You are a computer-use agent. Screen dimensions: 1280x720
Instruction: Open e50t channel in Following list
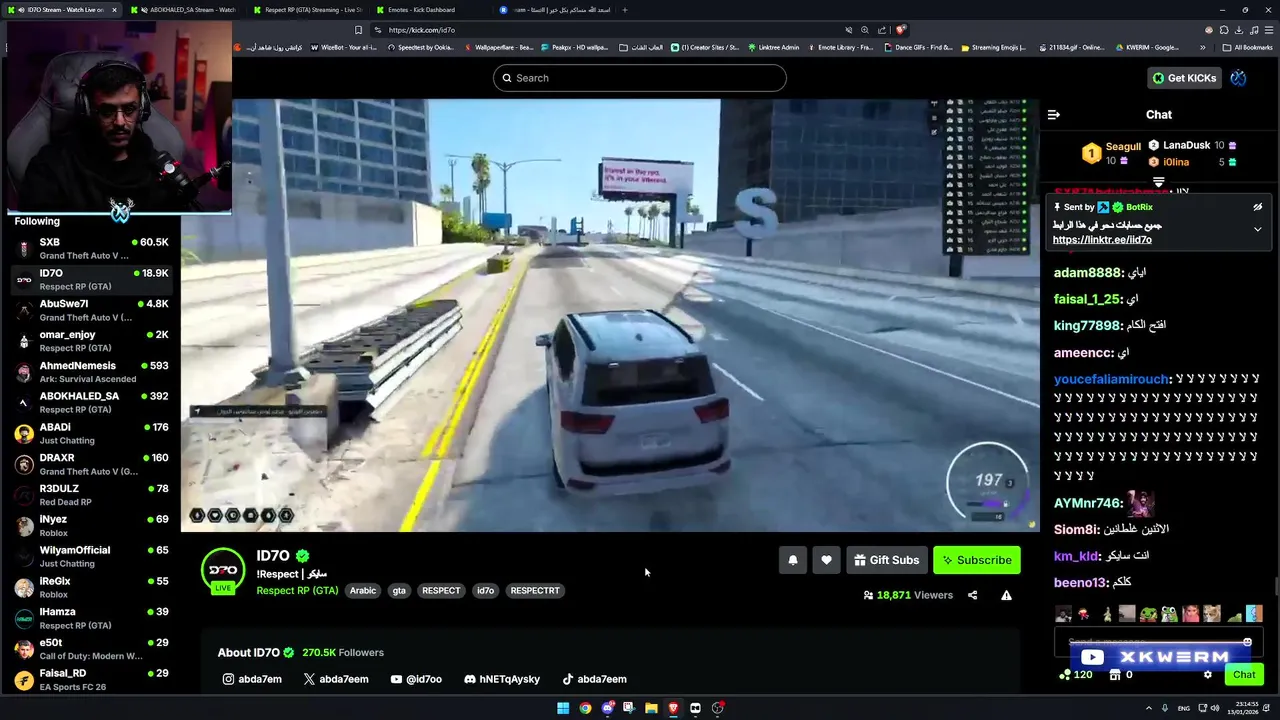click(x=91, y=649)
